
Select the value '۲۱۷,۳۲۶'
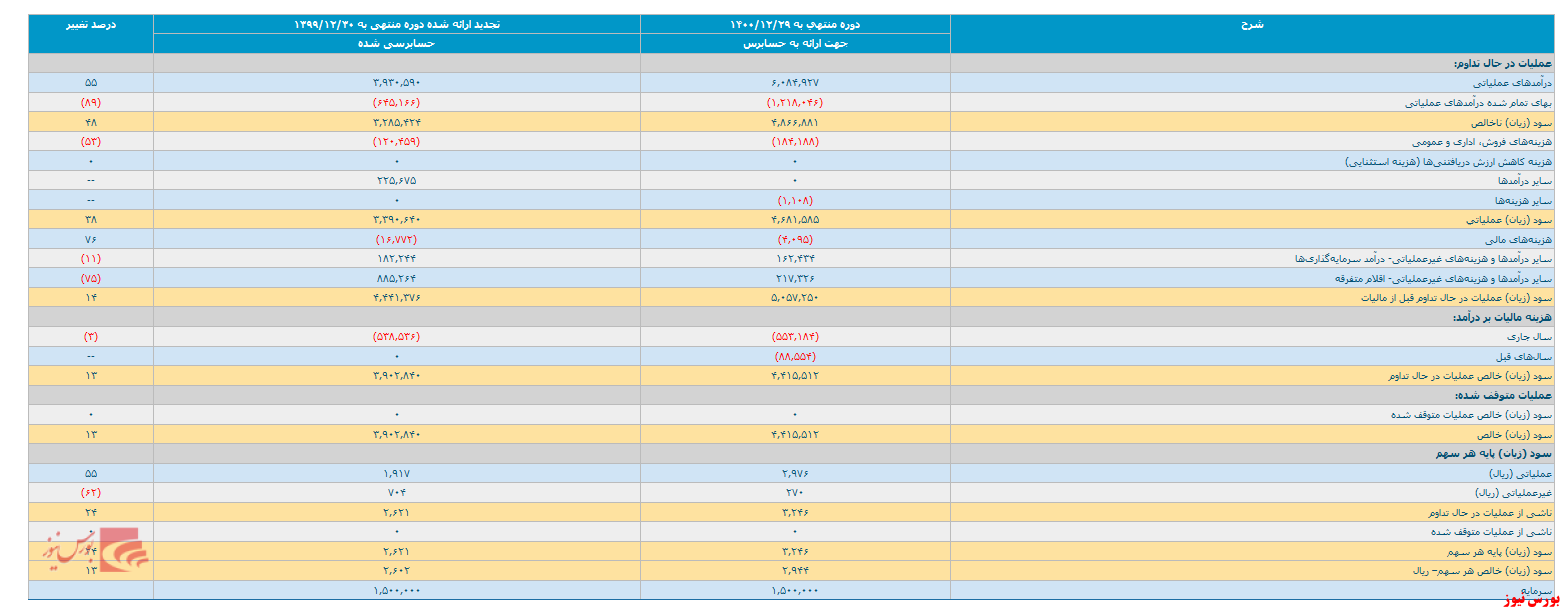(x=795, y=279)
